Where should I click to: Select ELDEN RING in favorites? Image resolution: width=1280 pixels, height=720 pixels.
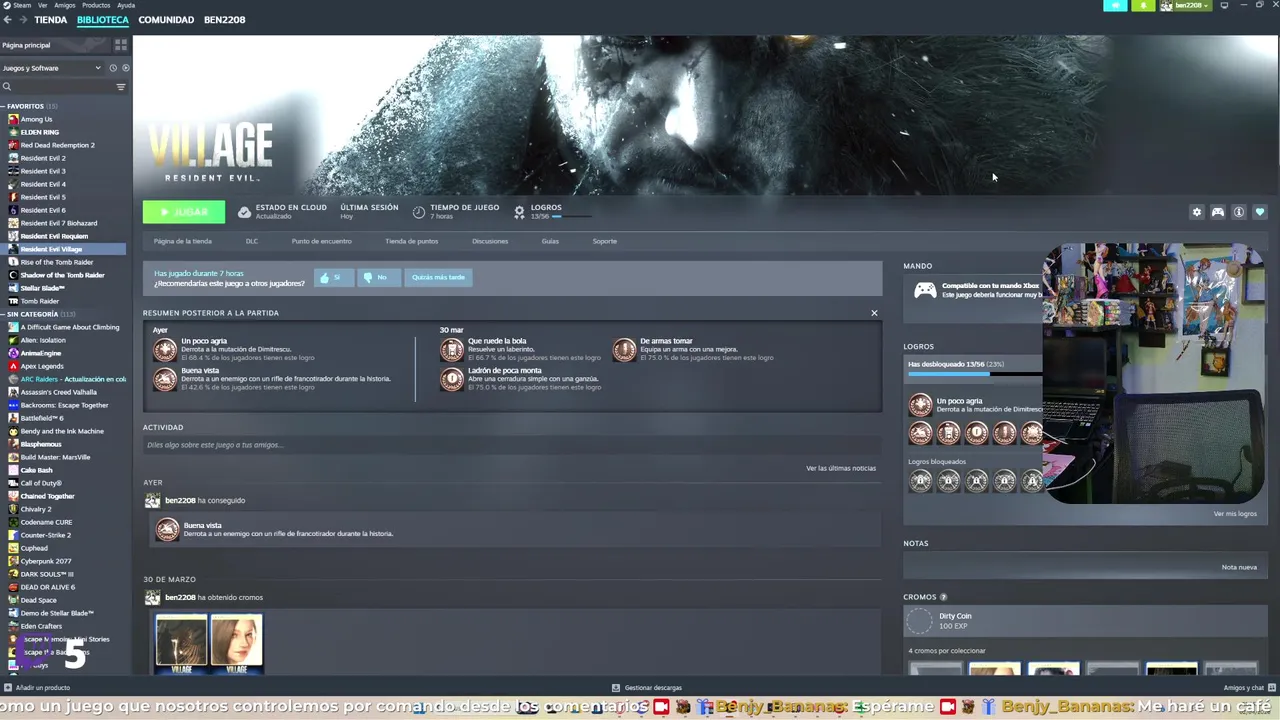[40, 132]
